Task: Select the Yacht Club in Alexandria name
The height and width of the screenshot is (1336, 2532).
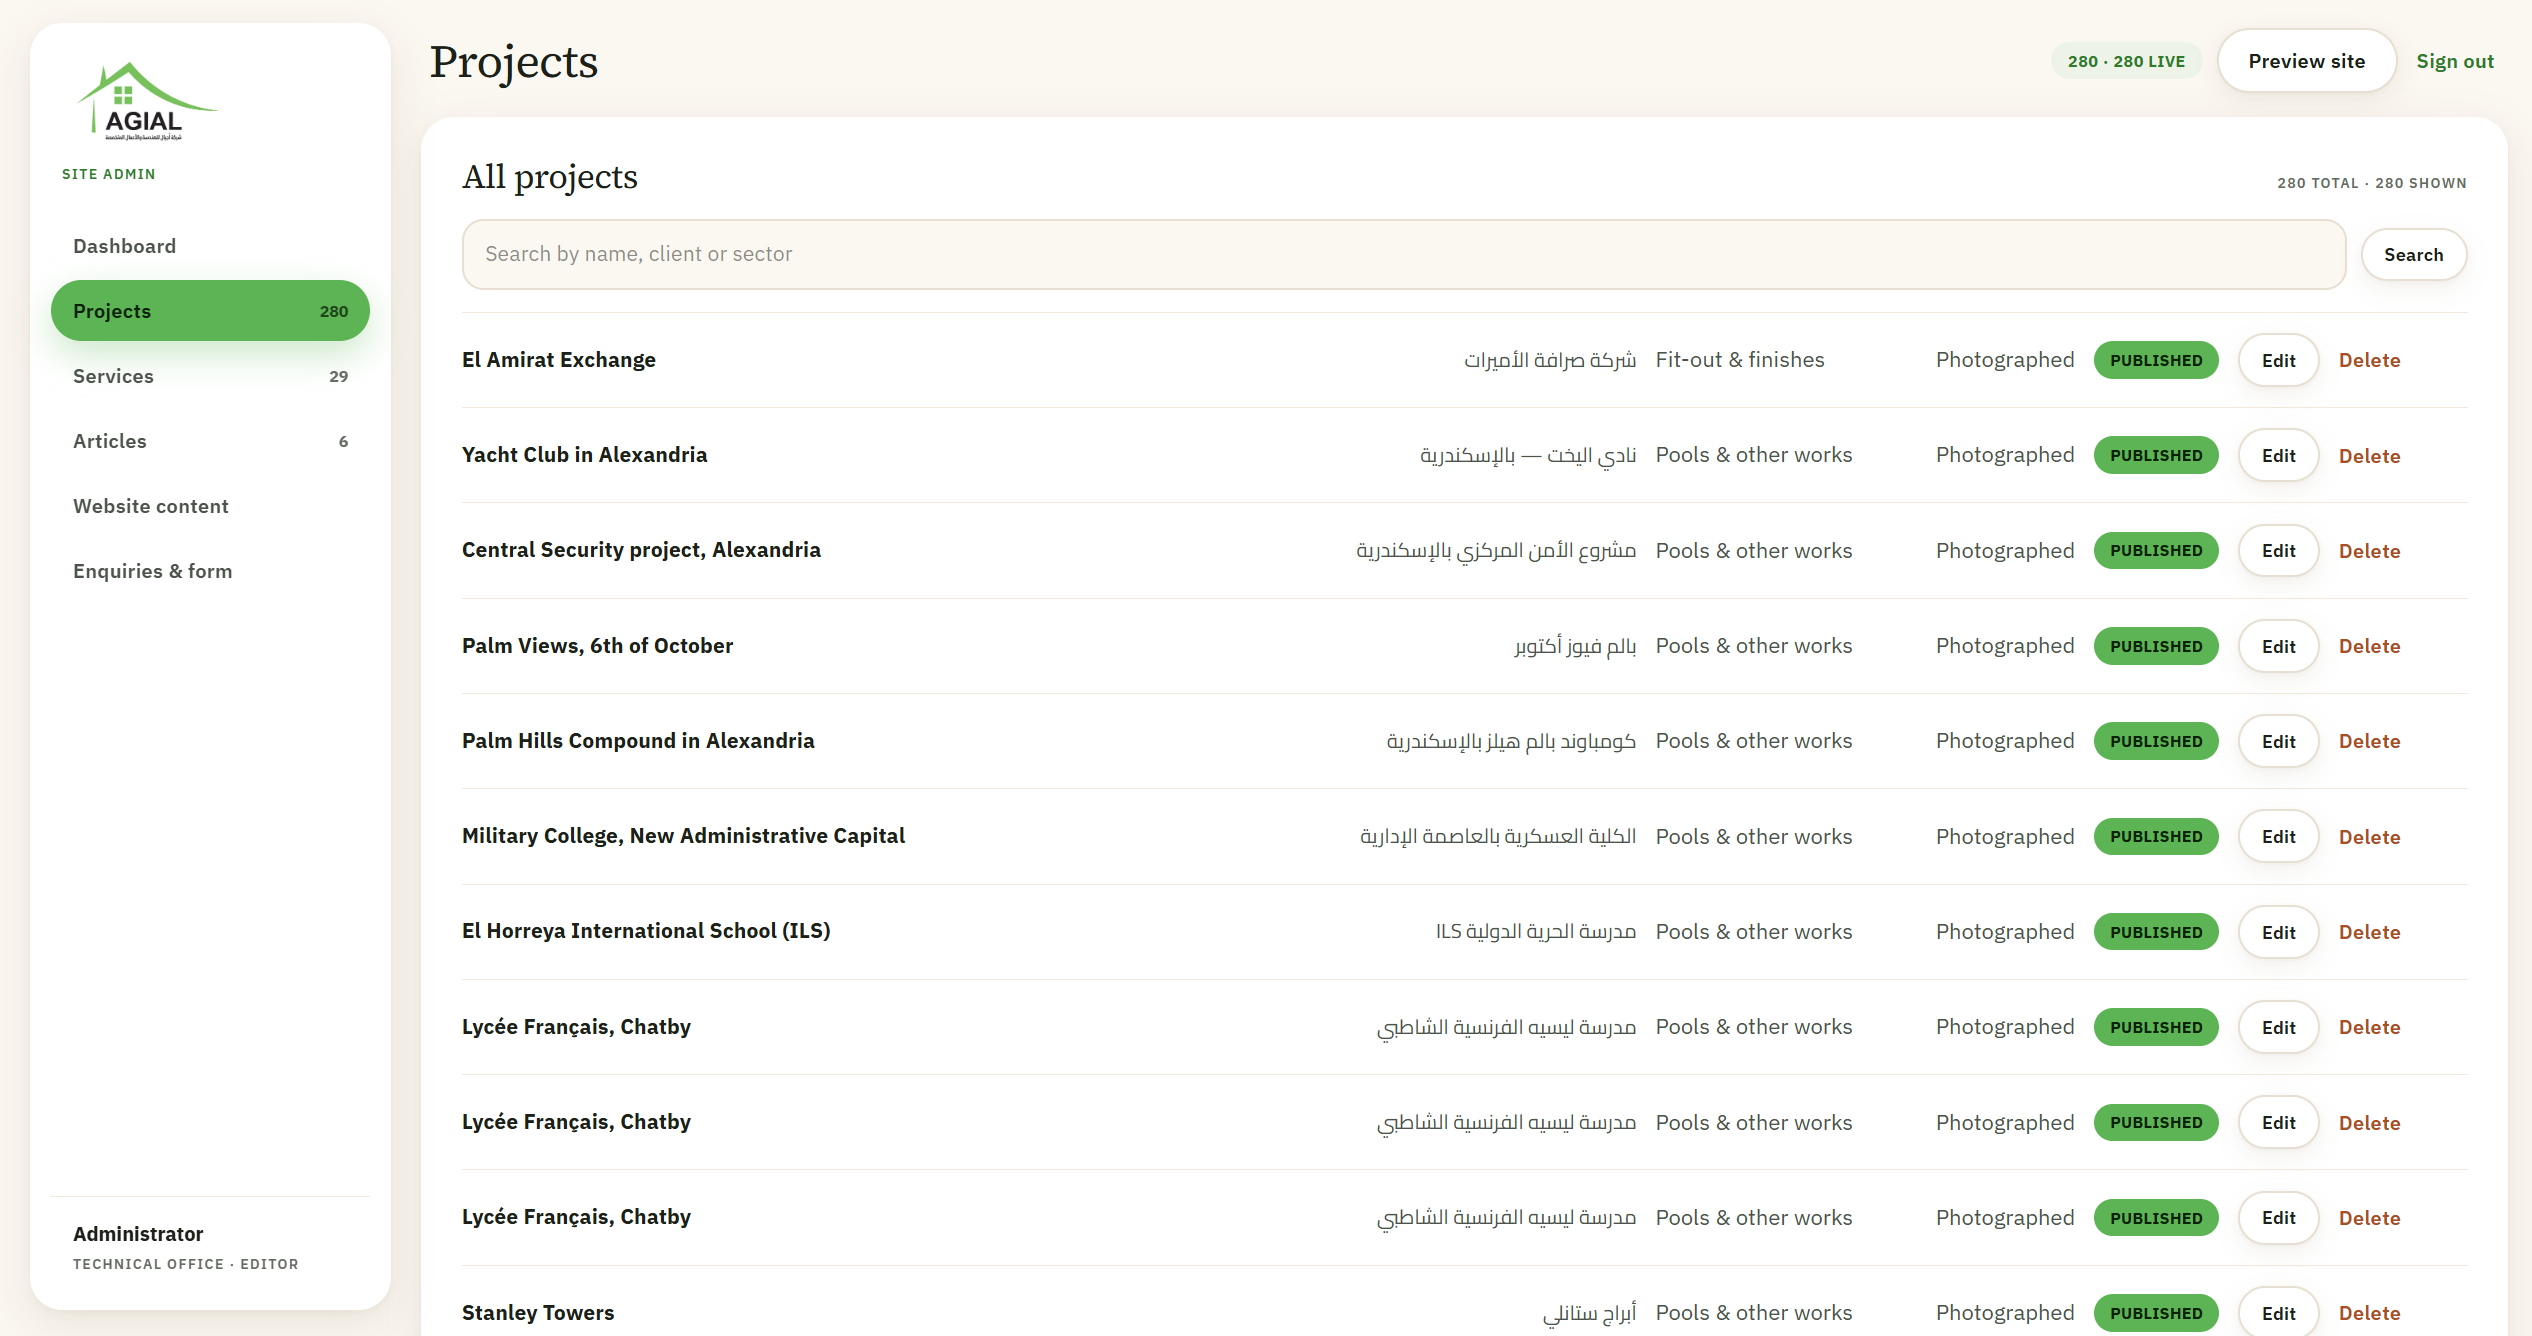Action: [x=584, y=455]
